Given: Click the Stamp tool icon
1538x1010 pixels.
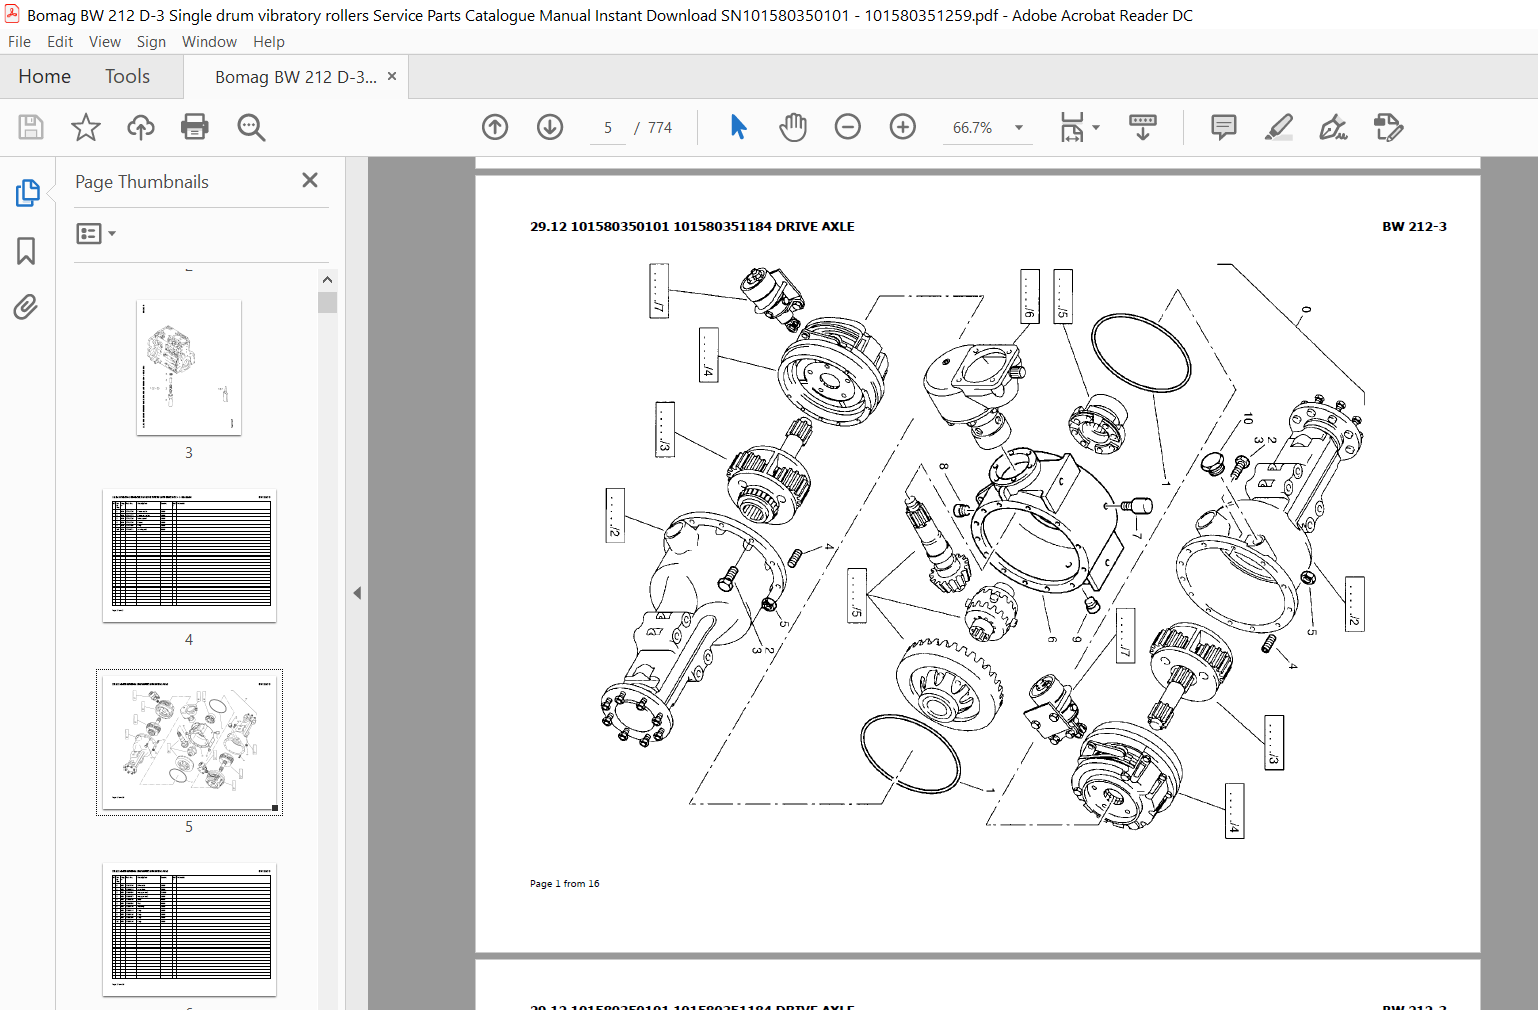Looking at the screenshot, I should (1389, 127).
